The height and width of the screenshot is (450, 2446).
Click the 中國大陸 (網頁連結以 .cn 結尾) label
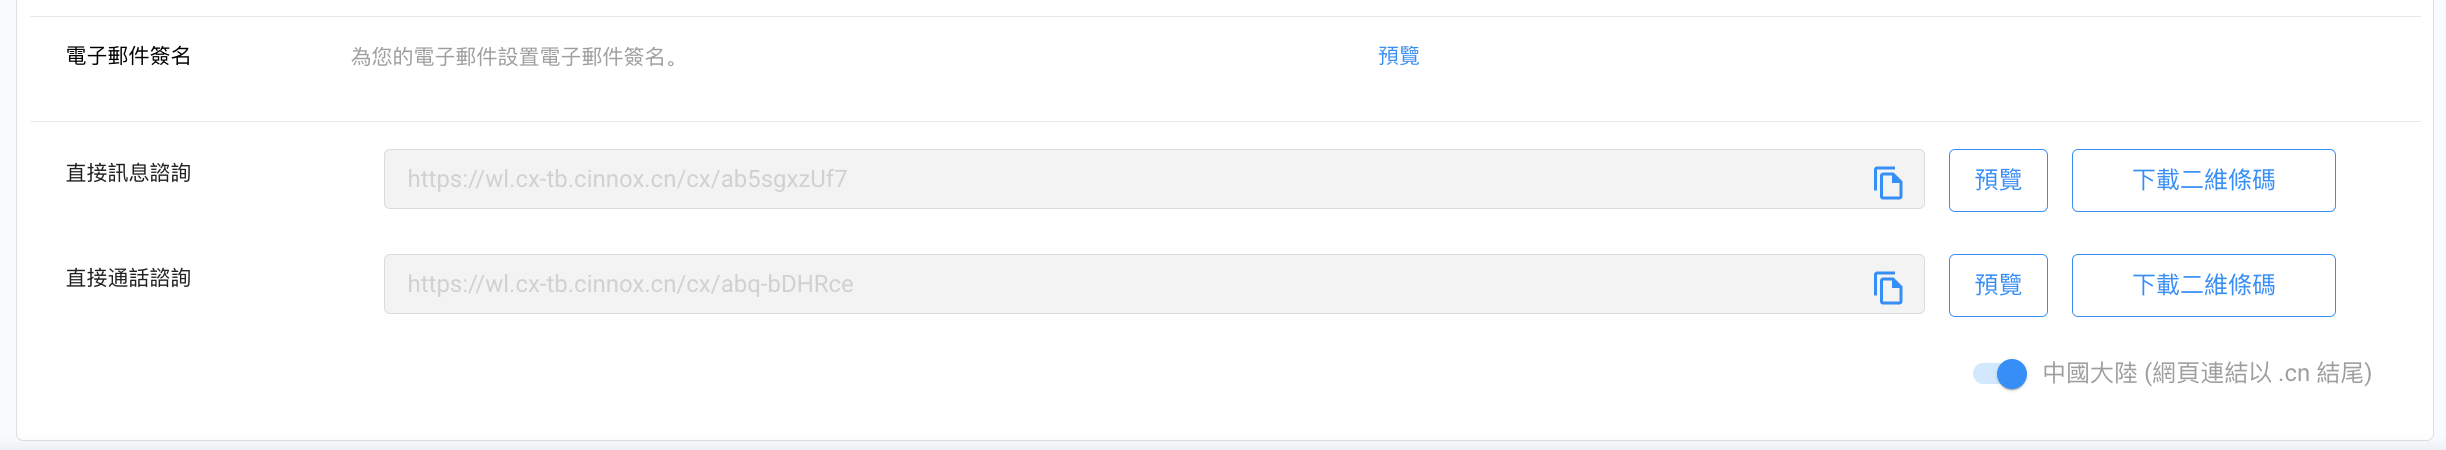(2206, 373)
